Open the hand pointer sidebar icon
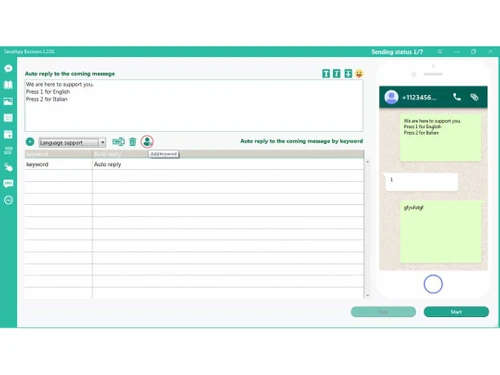This screenshot has width=500, height=375. pyautogui.click(x=8, y=167)
